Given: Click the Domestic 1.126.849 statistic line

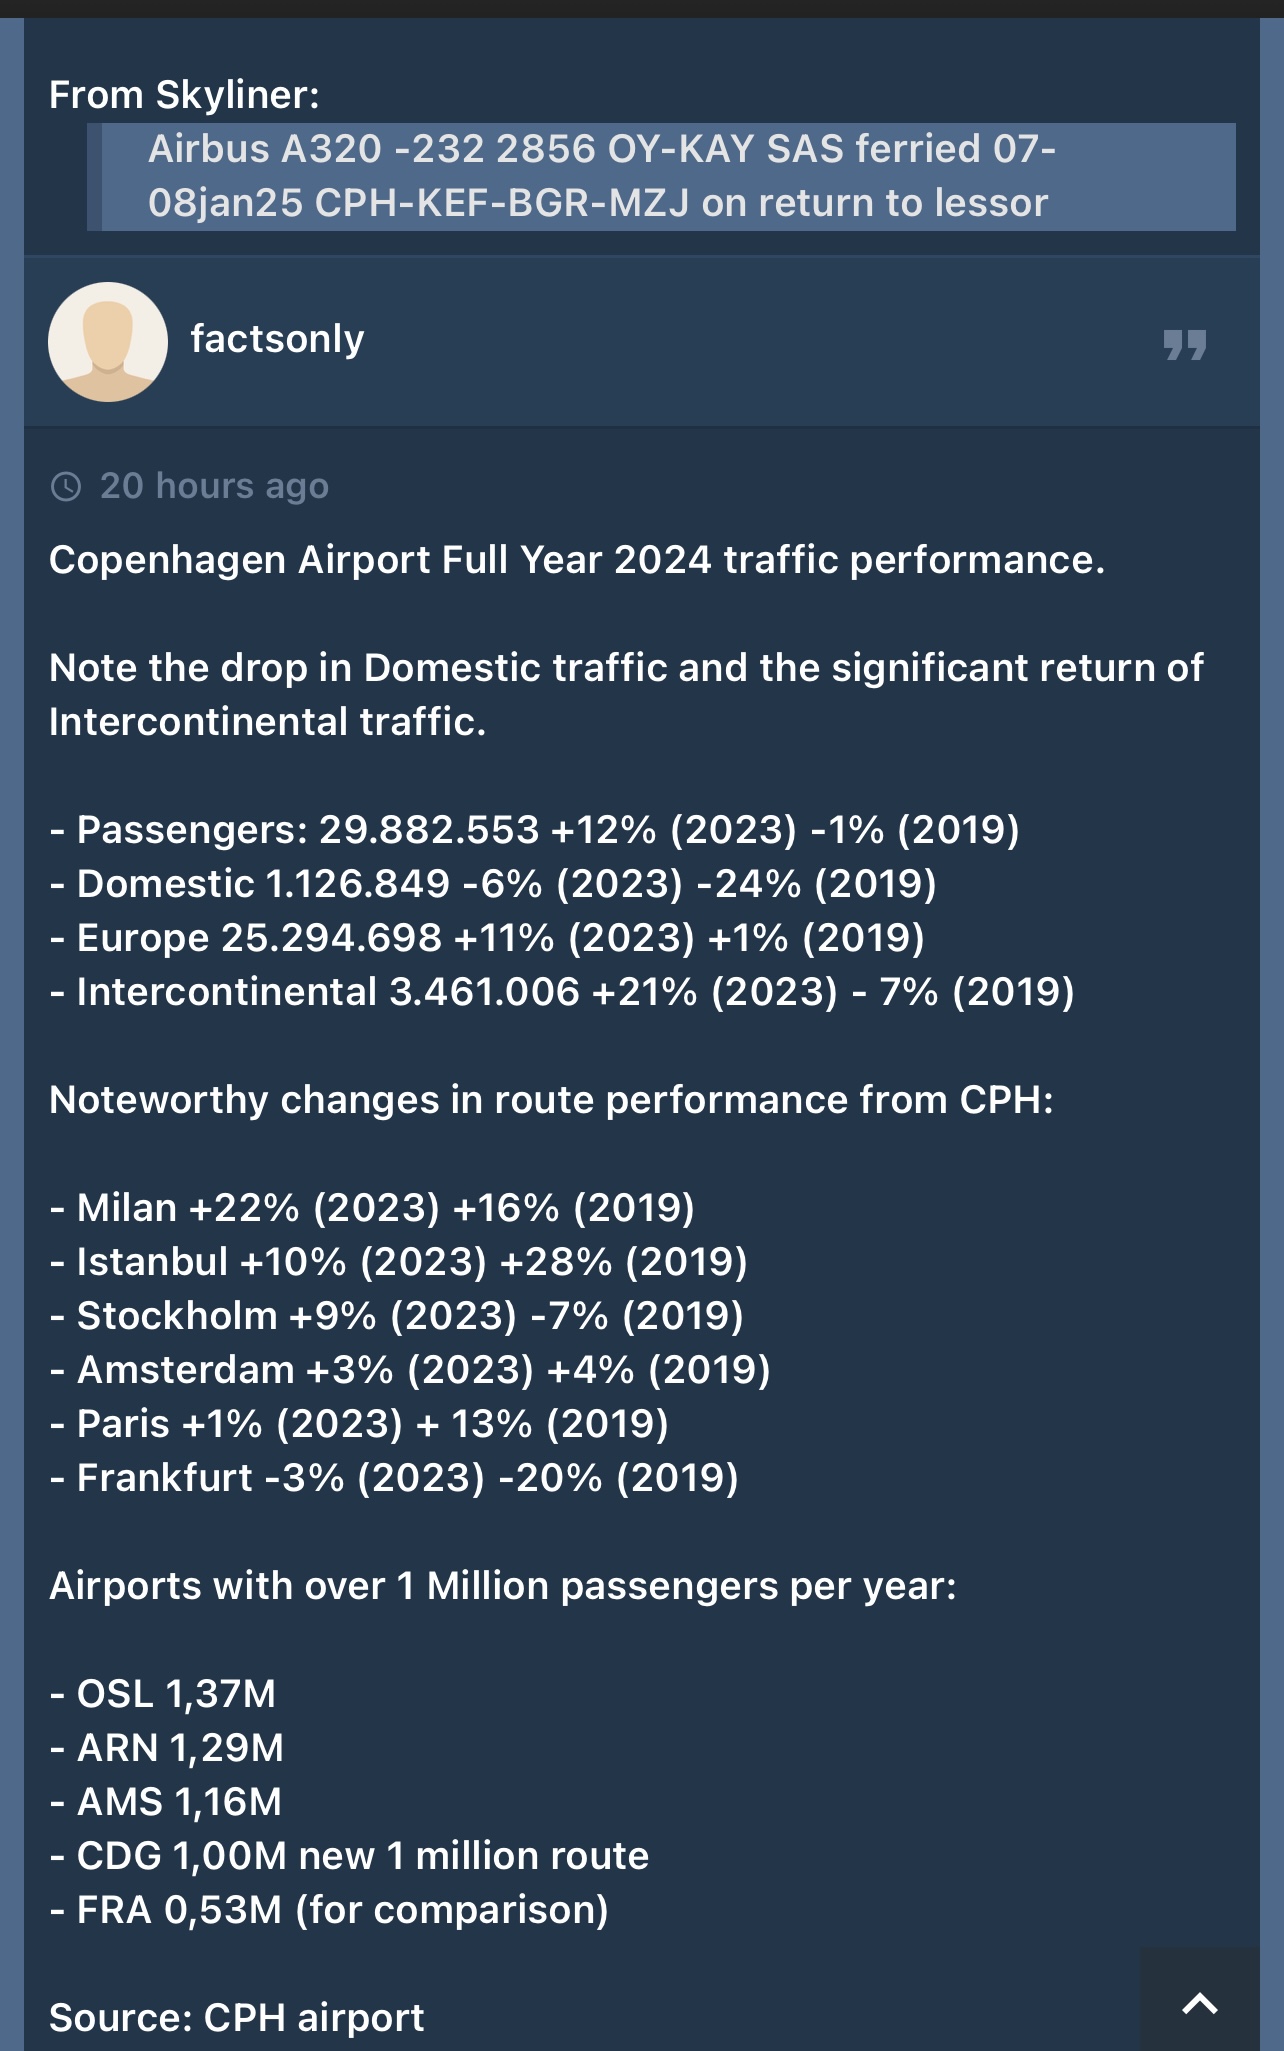Looking at the screenshot, I should click(493, 884).
